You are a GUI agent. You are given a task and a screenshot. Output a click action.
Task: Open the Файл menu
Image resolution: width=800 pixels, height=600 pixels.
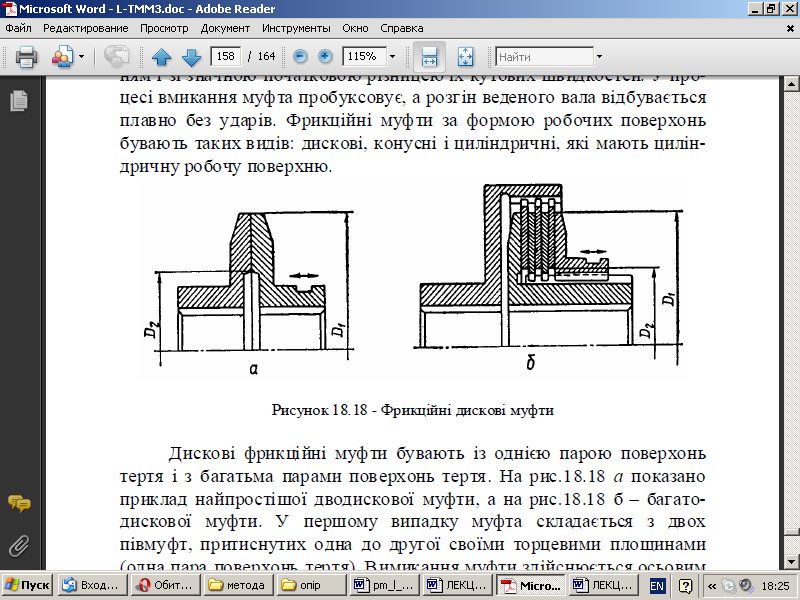click(x=18, y=29)
